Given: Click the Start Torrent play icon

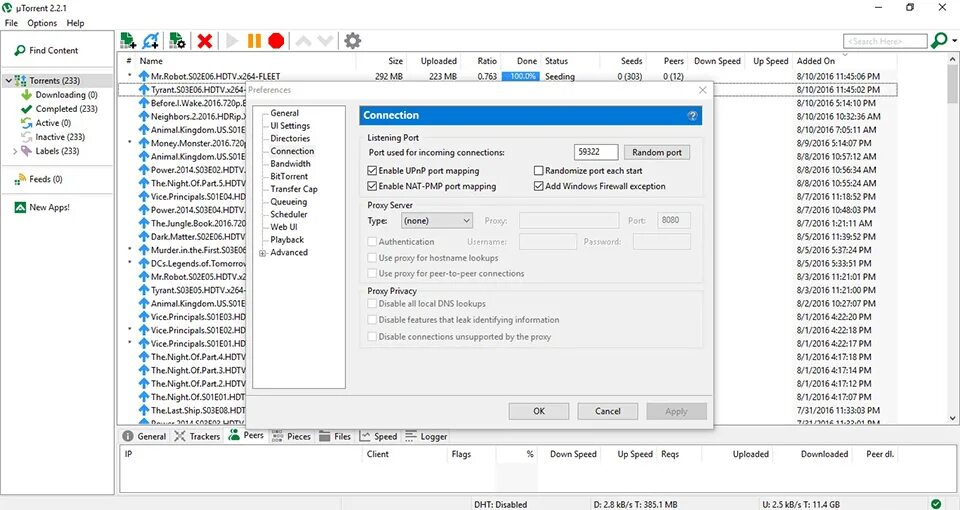Looking at the screenshot, I should click(232, 41).
